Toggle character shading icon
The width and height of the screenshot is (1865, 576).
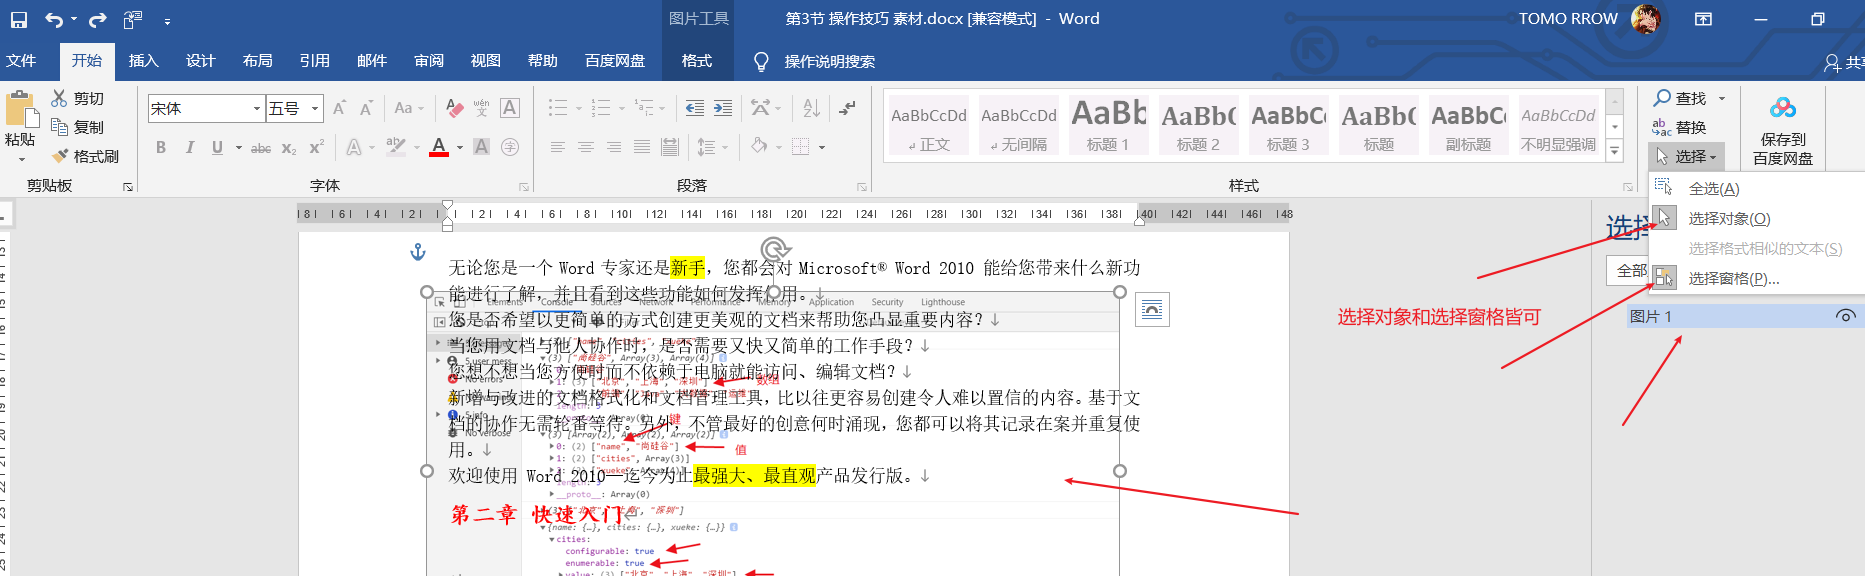tap(481, 147)
